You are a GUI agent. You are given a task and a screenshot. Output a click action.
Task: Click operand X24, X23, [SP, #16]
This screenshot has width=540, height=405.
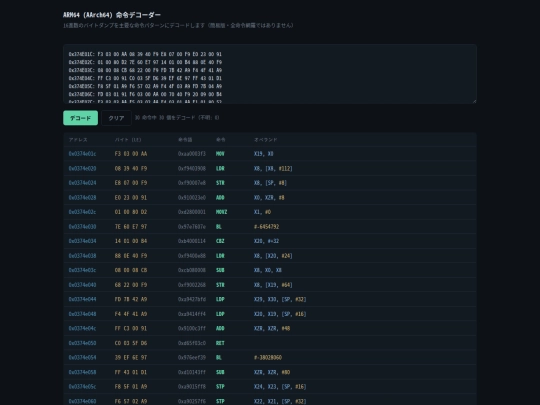tap(280, 387)
